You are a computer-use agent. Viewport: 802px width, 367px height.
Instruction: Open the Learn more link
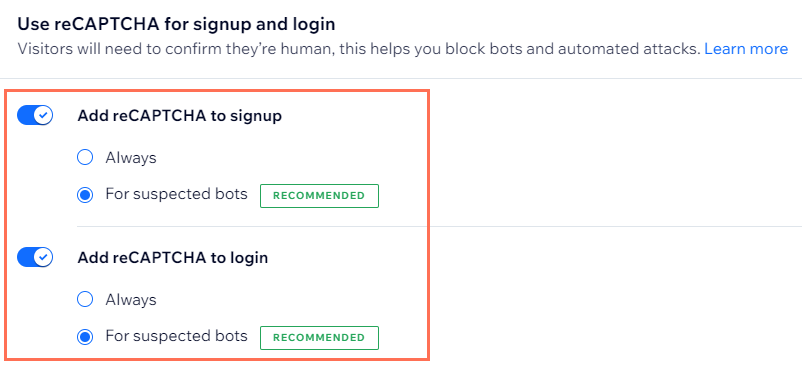pyautogui.click(x=746, y=49)
